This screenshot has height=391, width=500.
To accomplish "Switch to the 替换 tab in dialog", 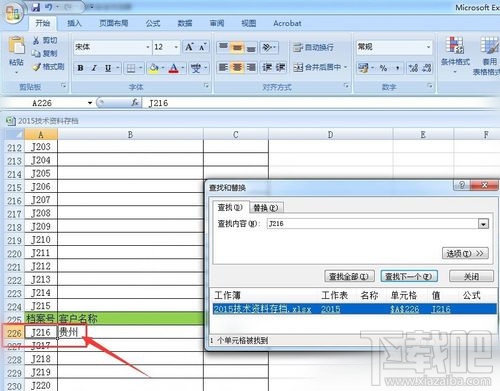I will click(266, 208).
